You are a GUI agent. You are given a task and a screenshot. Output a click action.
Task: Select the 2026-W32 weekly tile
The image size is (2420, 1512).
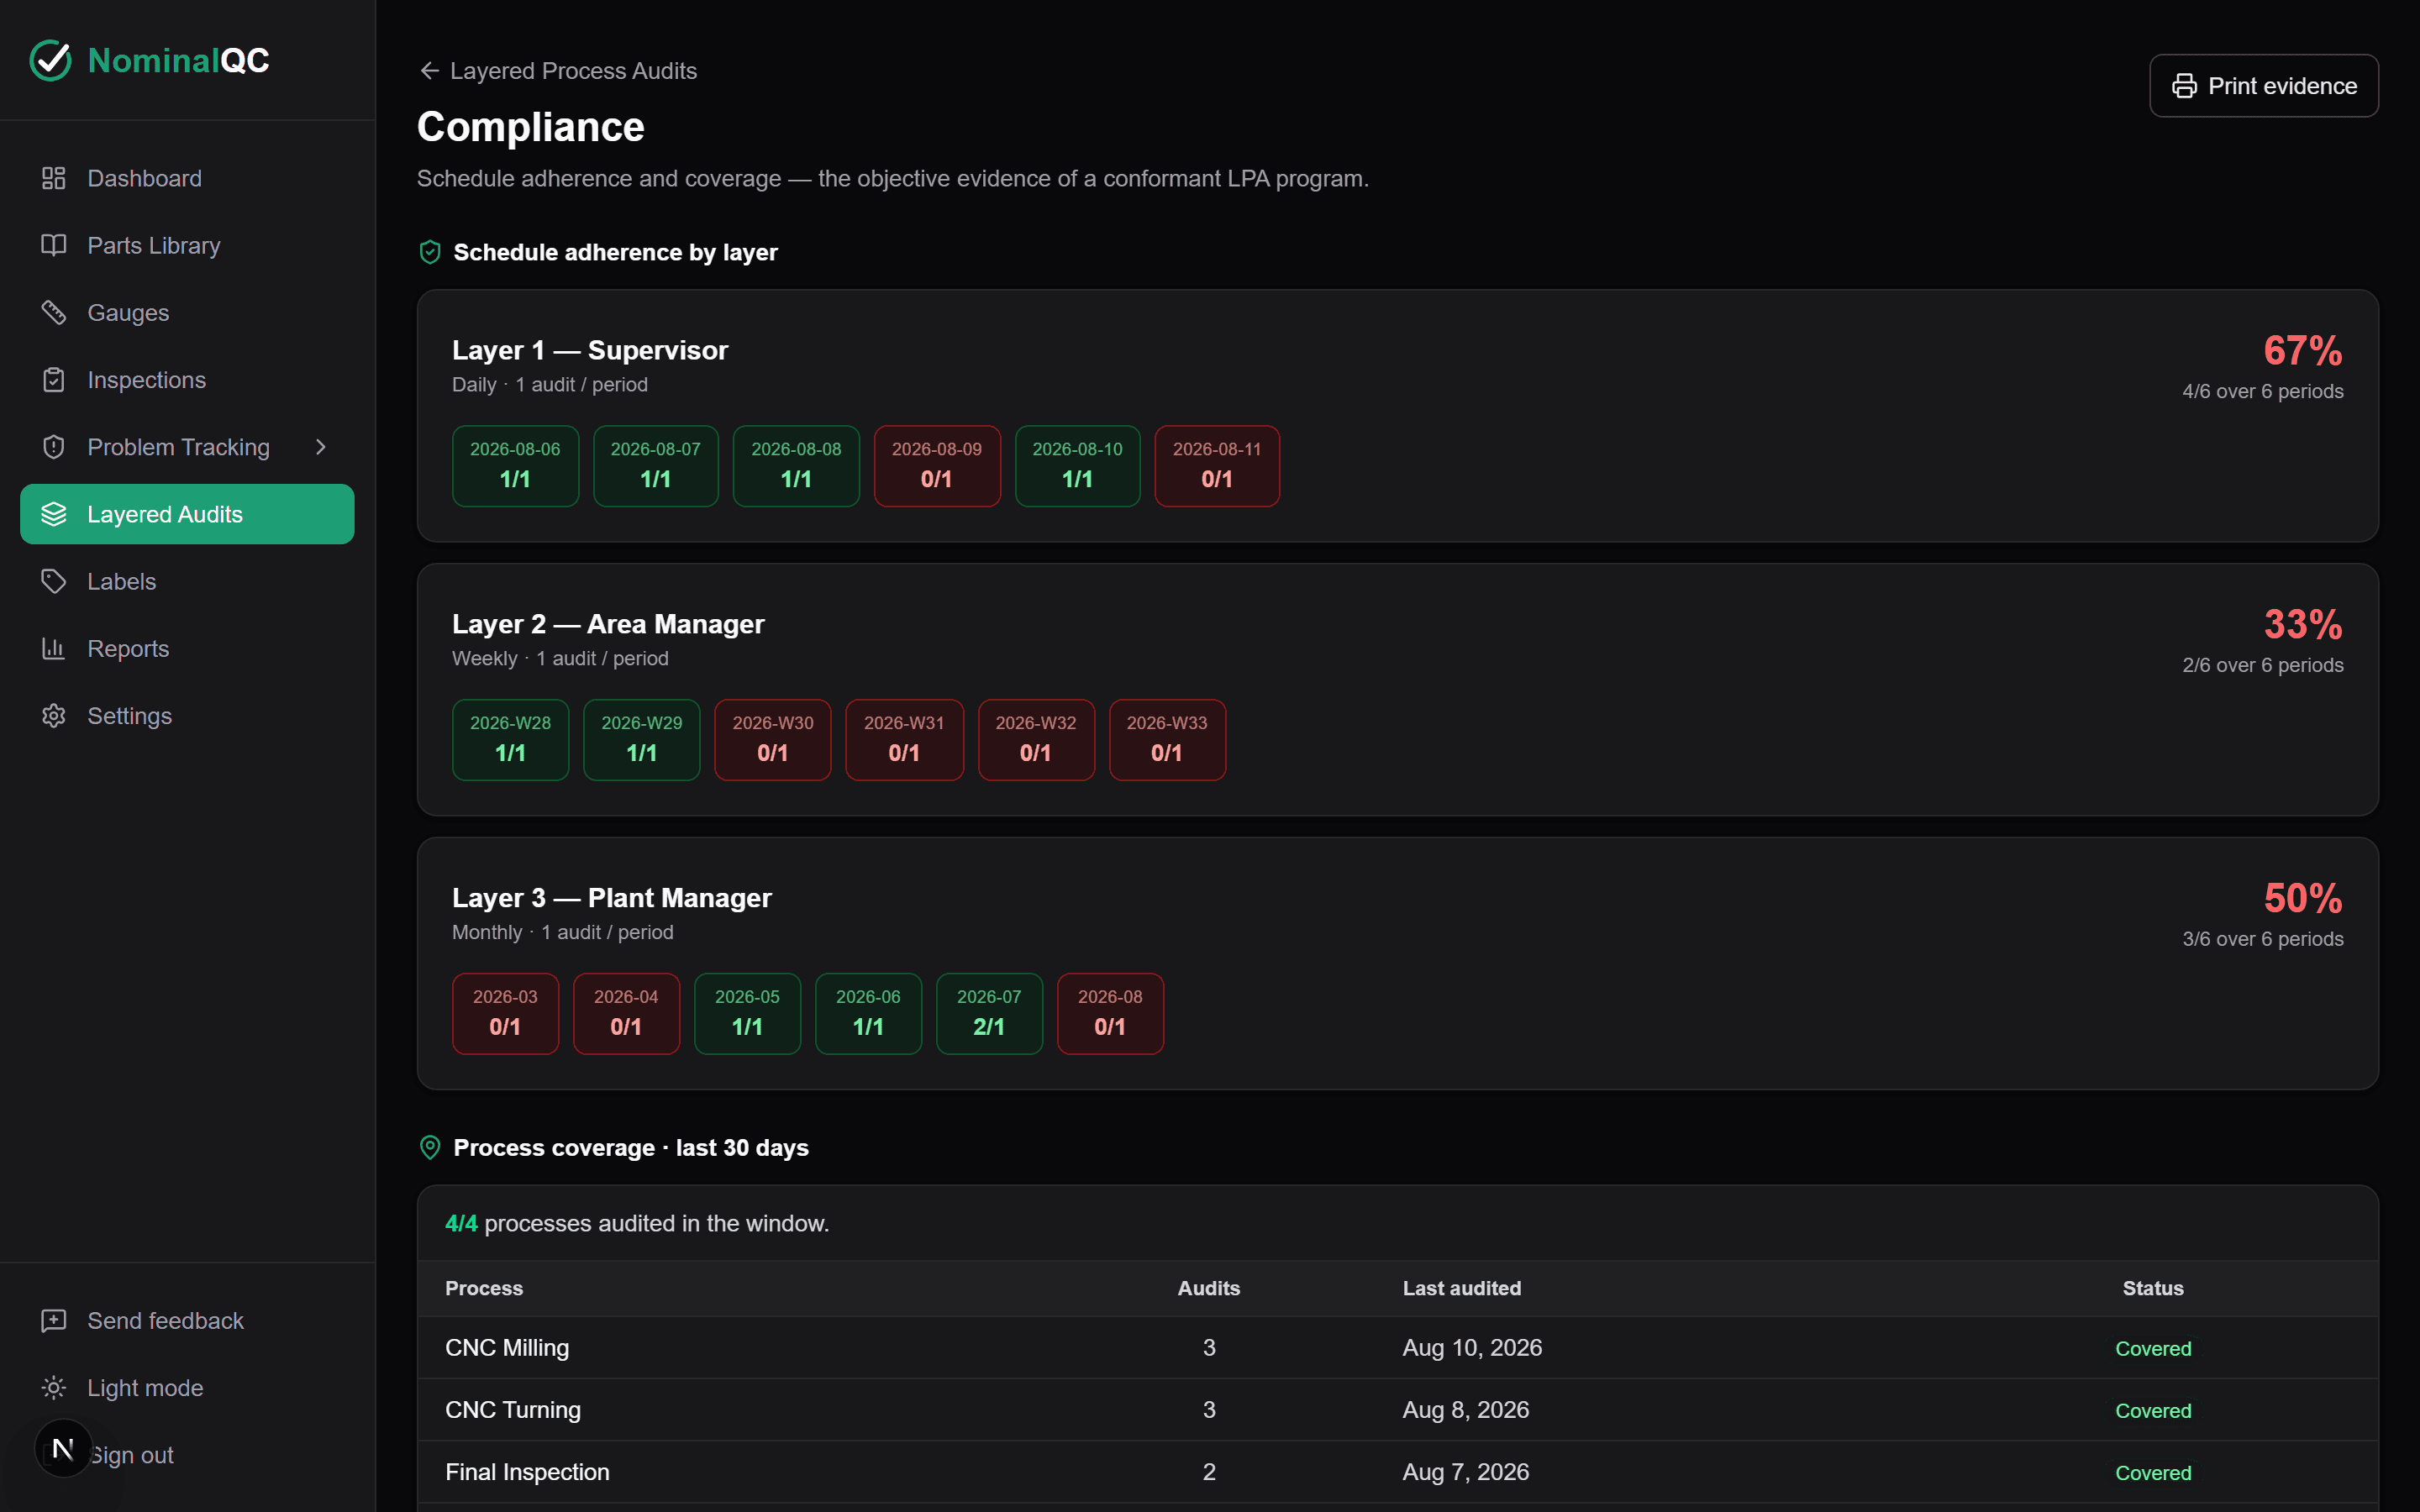tap(1036, 740)
